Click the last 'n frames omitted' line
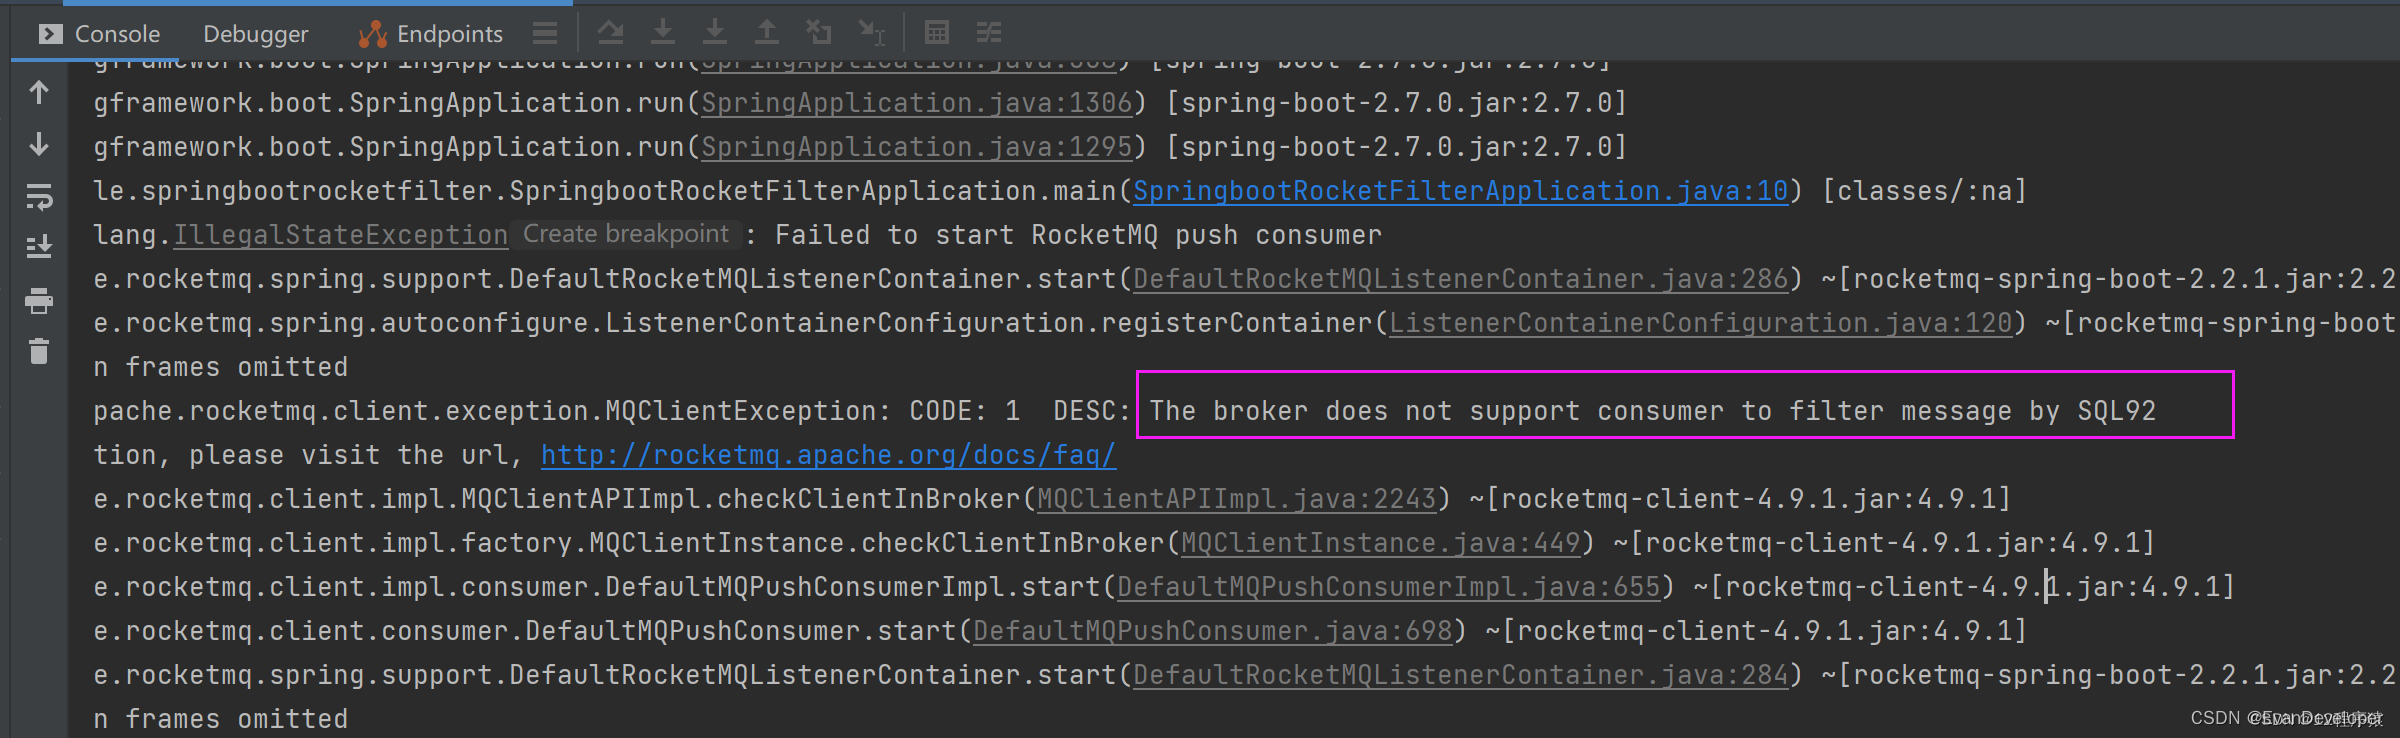Image resolution: width=2400 pixels, height=738 pixels. point(221,719)
